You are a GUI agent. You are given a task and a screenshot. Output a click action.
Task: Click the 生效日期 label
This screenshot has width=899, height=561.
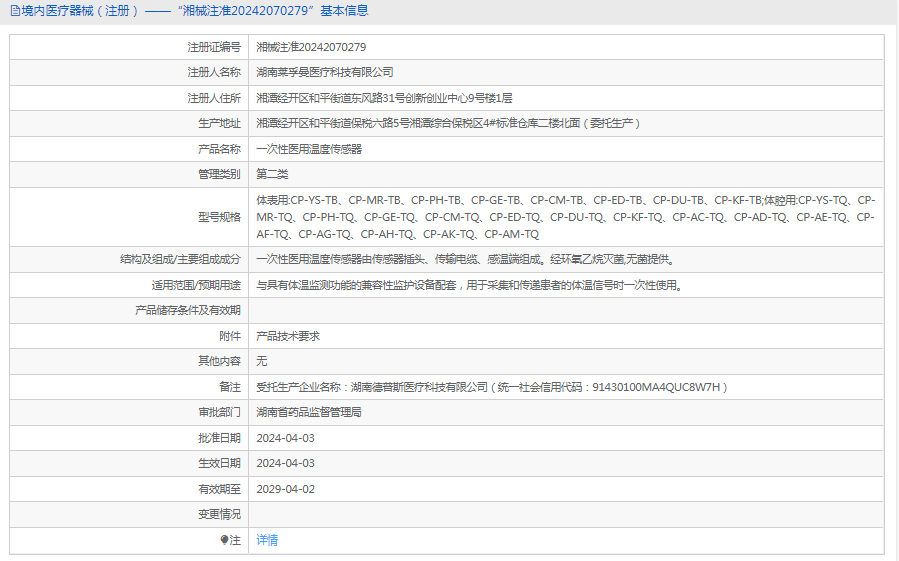point(219,463)
